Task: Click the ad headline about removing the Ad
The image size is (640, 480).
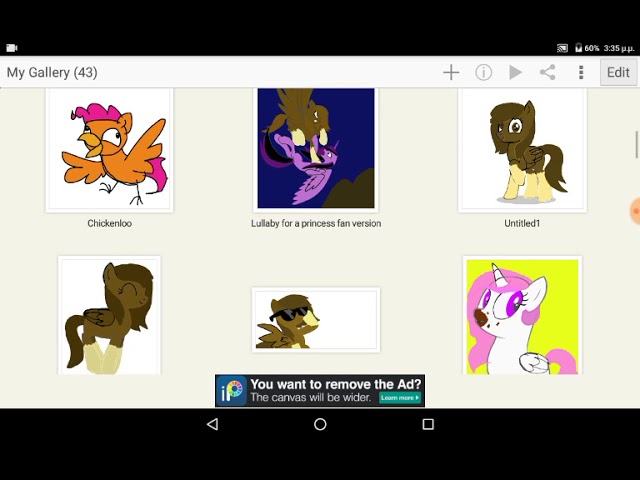Action: tap(336, 384)
